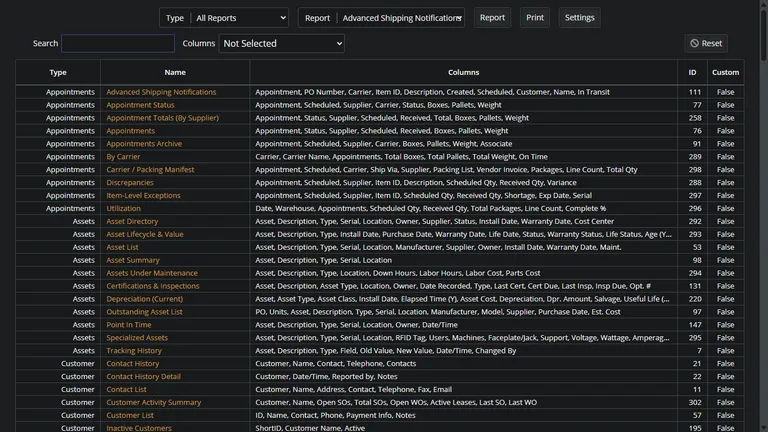Viewport: 768px width, 432px height.
Task: Open the Outstanding Asset List report
Action: 144,312
